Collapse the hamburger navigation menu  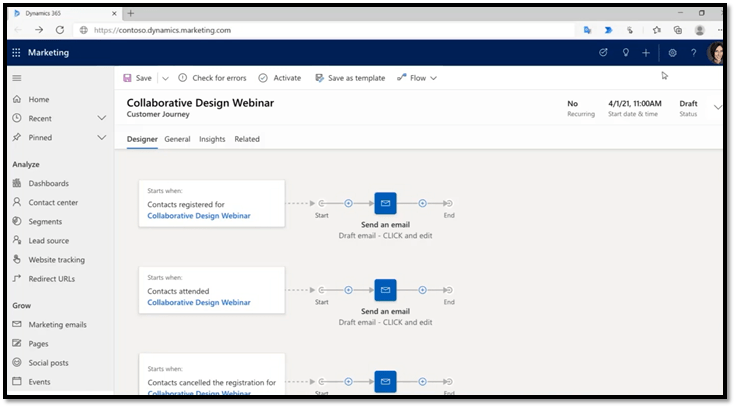click(16, 78)
